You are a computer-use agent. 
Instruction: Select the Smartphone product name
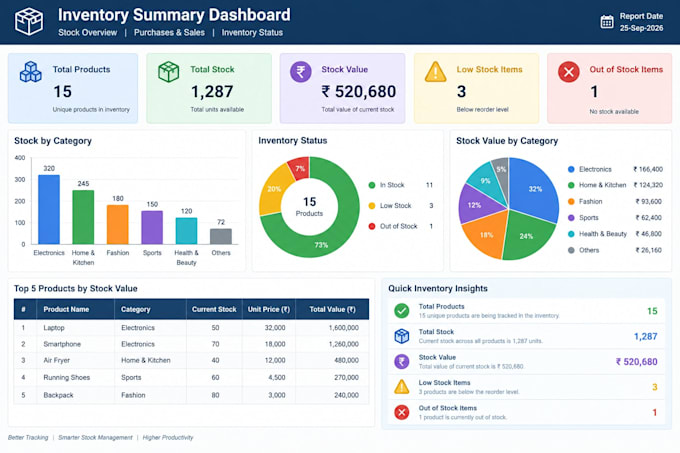[x=62, y=344]
